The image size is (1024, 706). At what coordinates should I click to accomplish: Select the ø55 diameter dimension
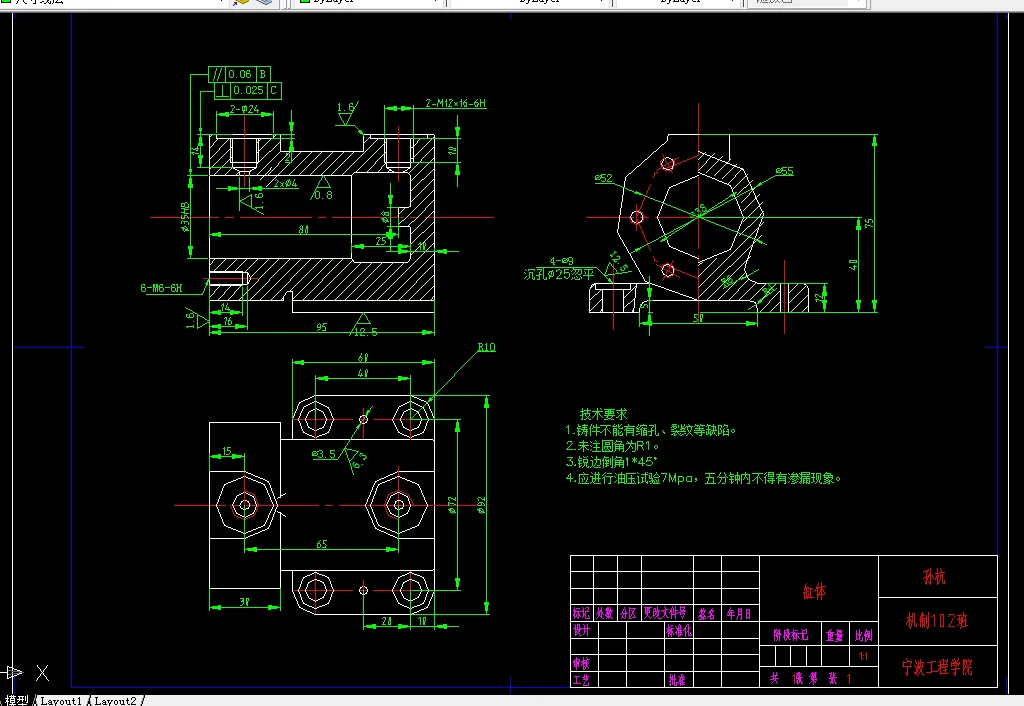[784, 171]
